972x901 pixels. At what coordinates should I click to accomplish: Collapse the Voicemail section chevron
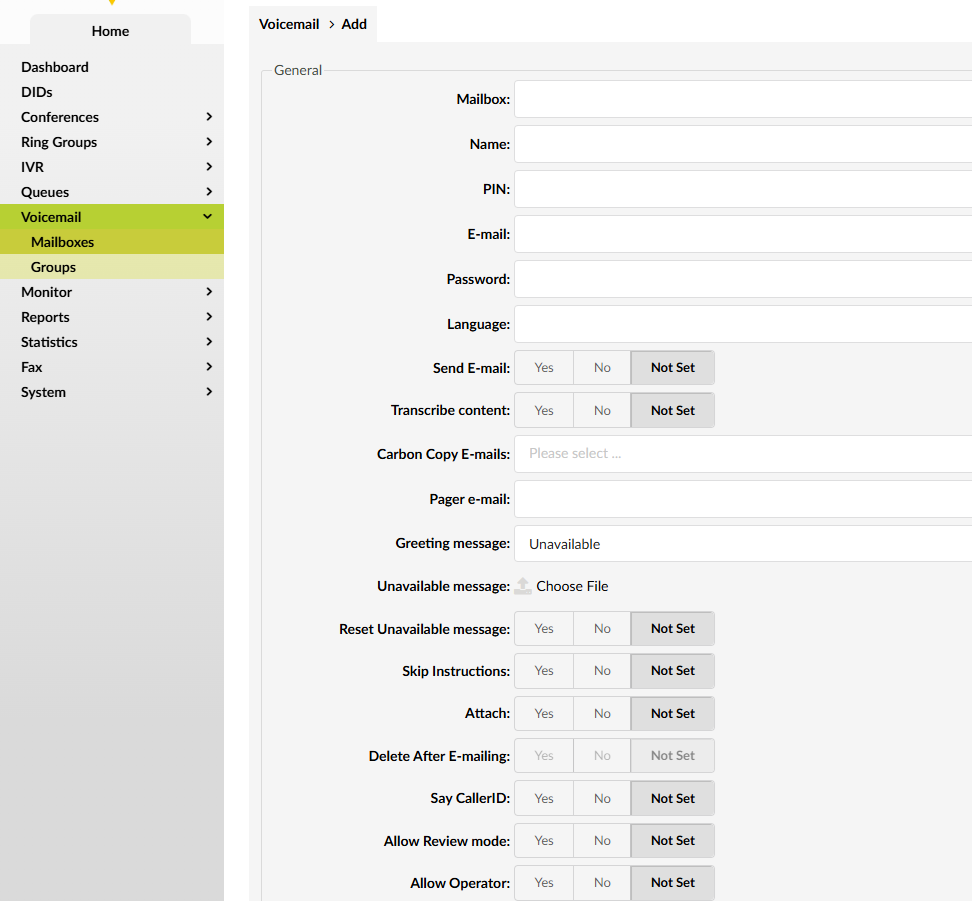pos(208,217)
